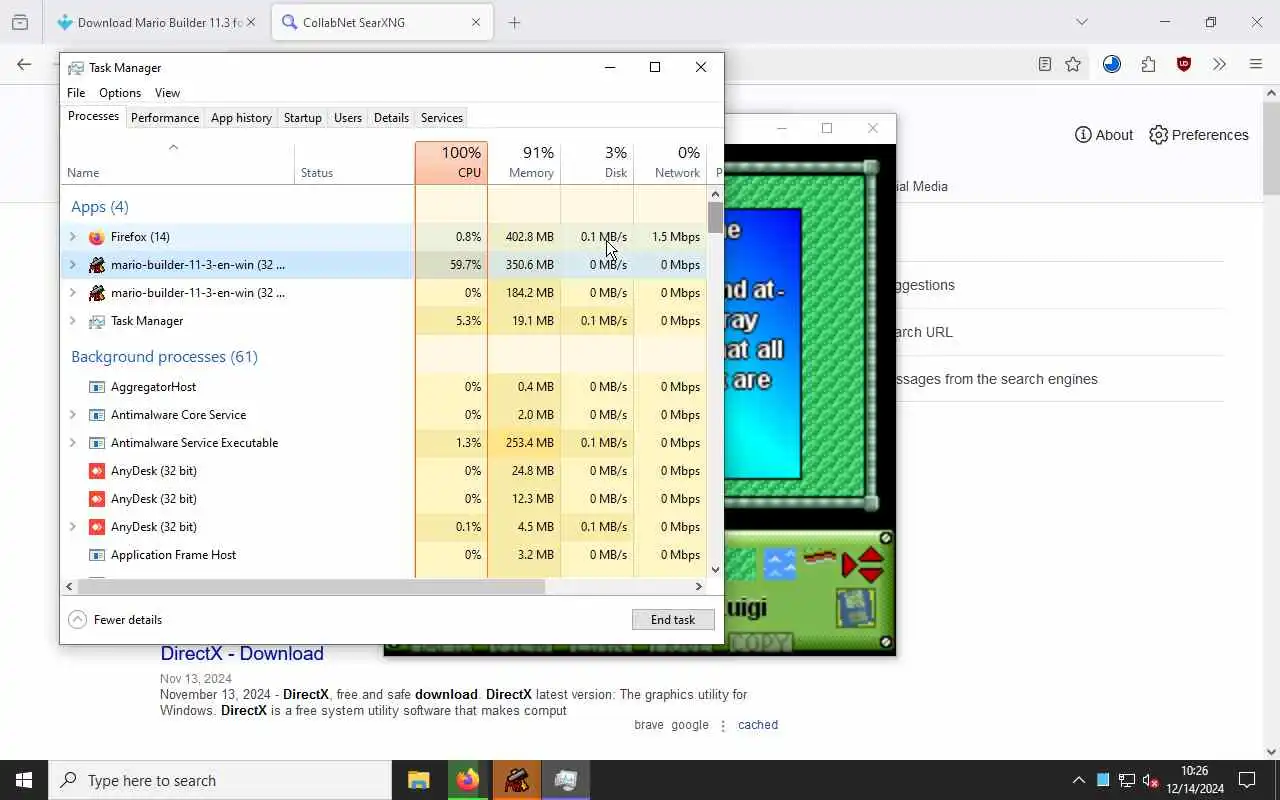Click the first mario-builder process icon
This screenshot has height=800, width=1280.
96,265
